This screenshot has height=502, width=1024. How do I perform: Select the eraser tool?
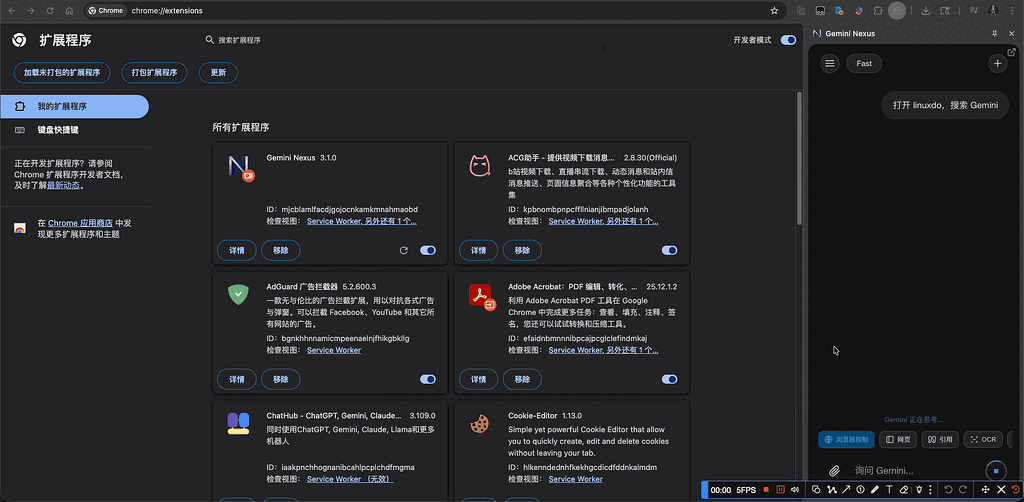904,490
